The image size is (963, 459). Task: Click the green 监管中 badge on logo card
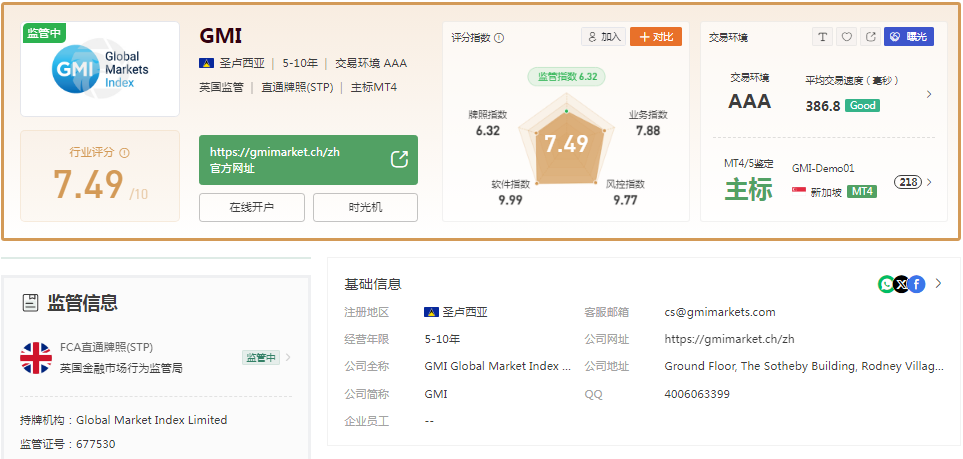click(44, 34)
